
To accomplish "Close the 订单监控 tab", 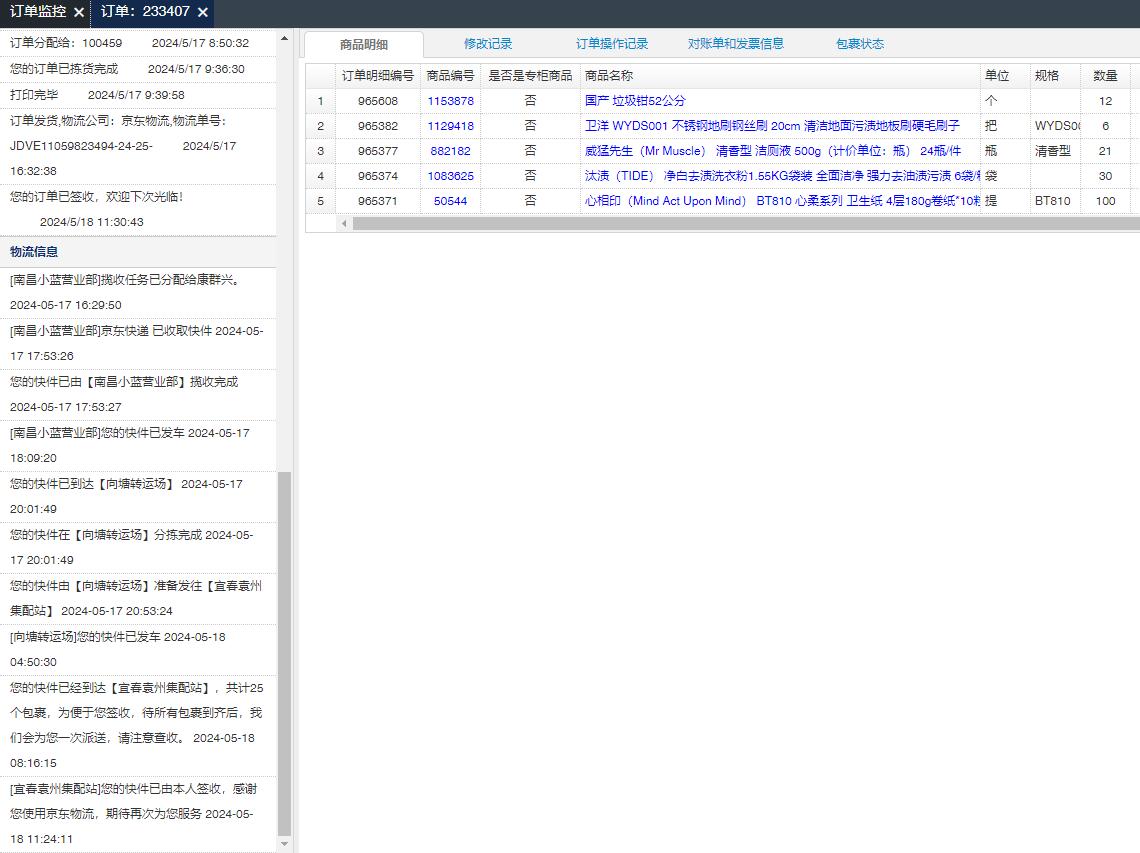I will 79,12.
